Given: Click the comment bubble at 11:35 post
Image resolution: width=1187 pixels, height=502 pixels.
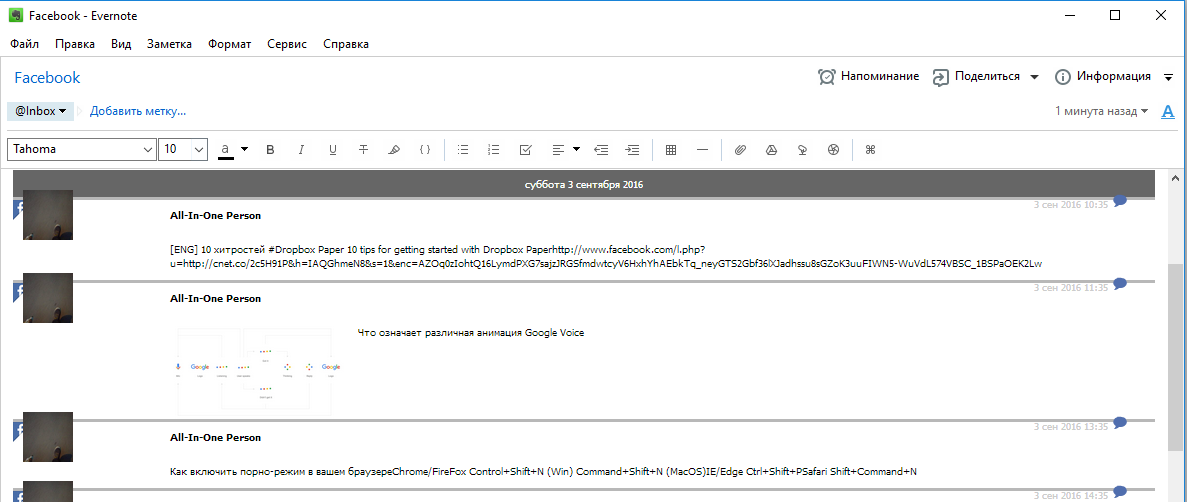Looking at the screenshot, I should pyautogui.click(x=1120, y=283).
